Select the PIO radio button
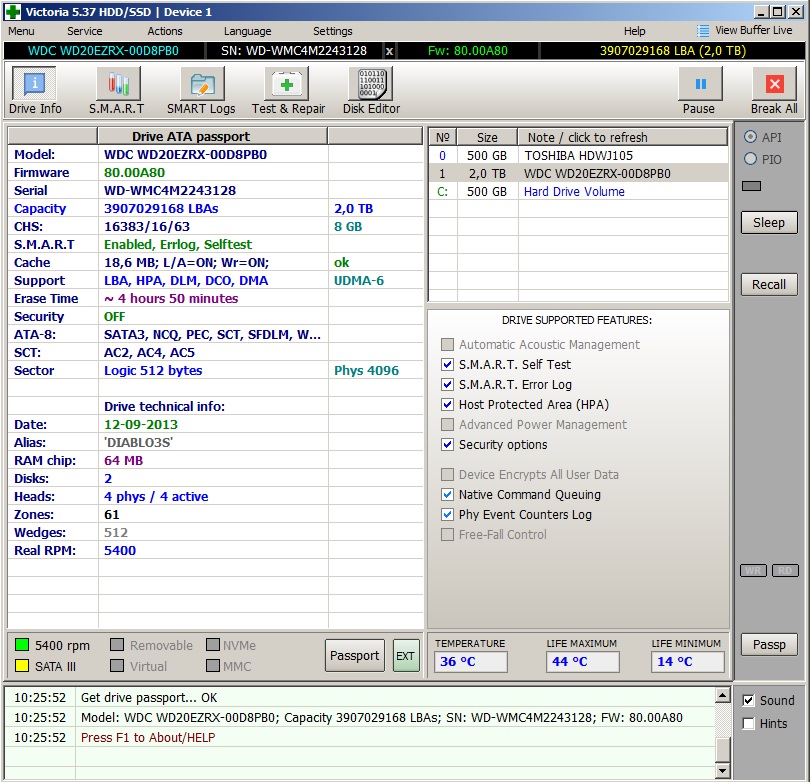 750,159
